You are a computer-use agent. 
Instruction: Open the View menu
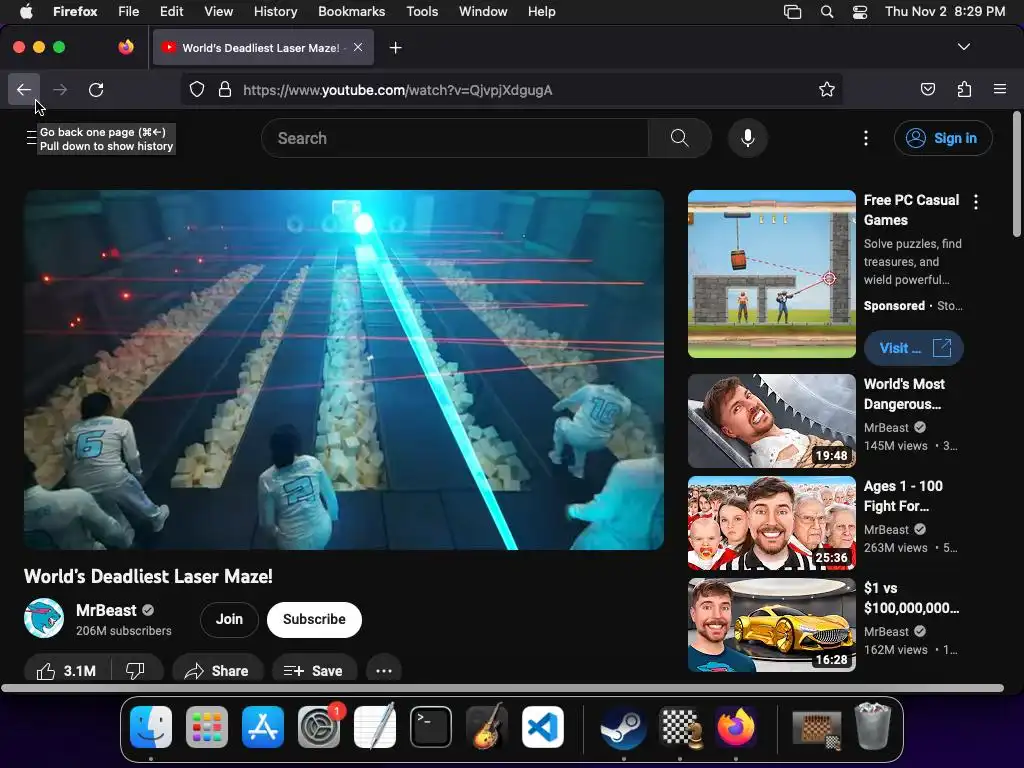(218, 11)
